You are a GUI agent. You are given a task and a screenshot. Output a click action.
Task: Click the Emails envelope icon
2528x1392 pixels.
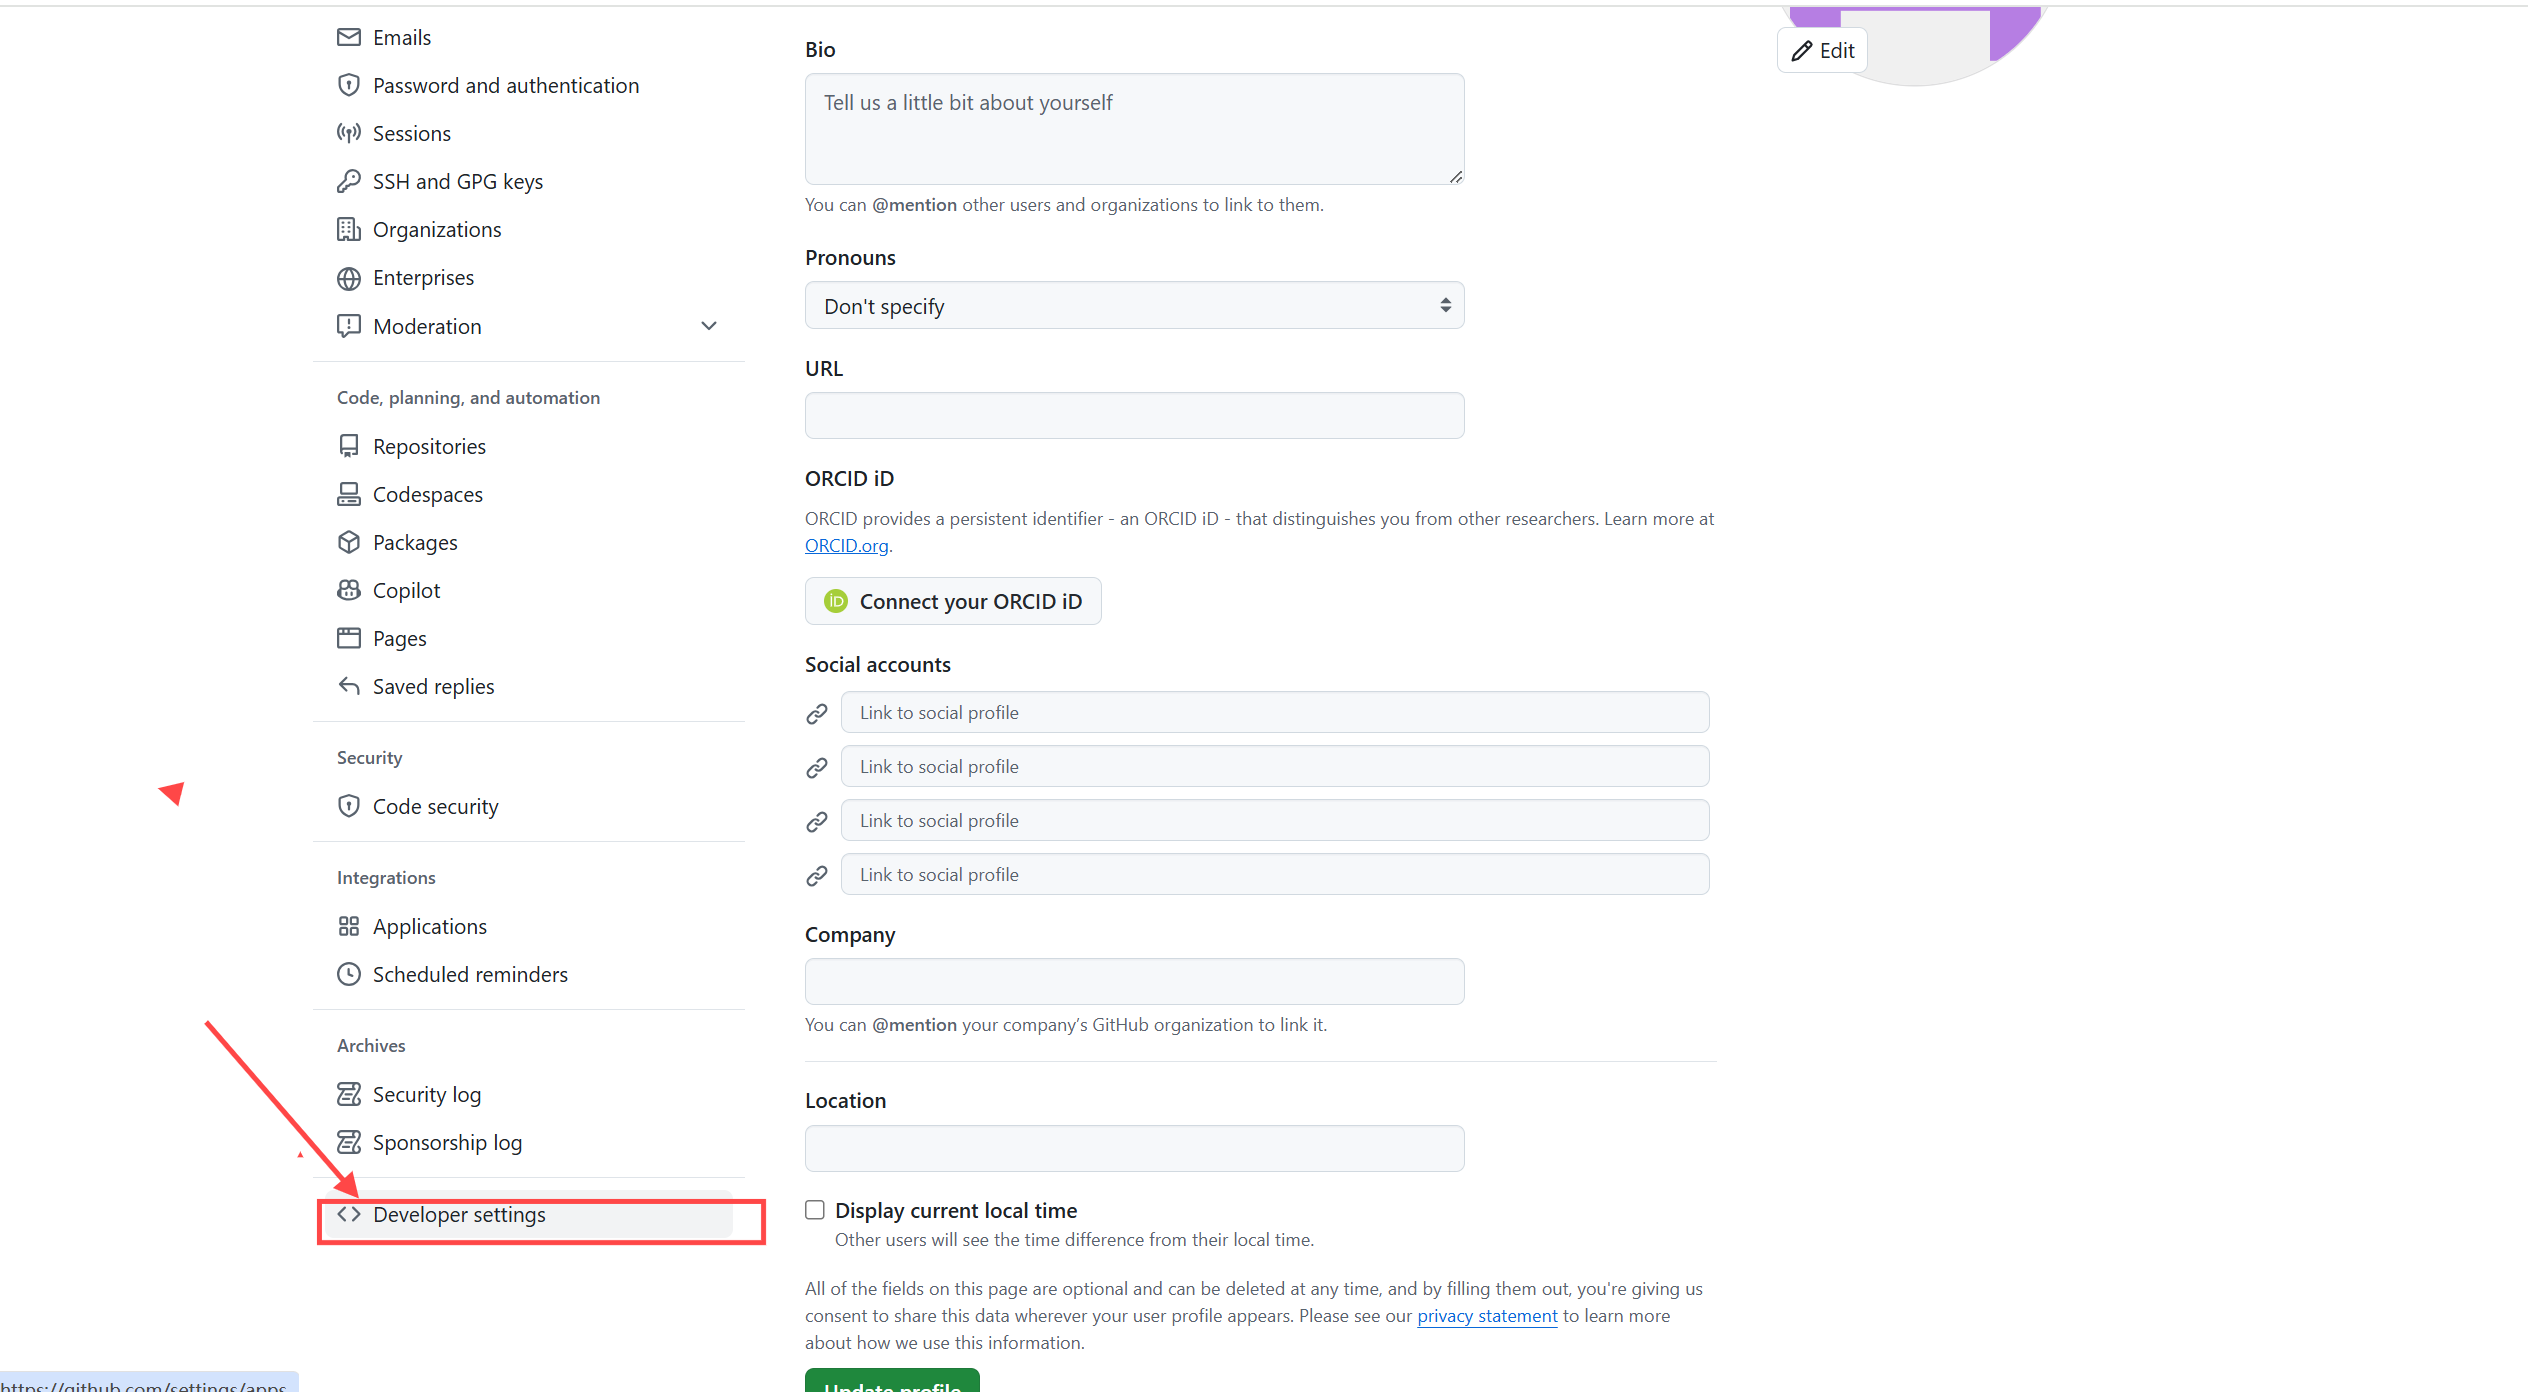(348, 37)
